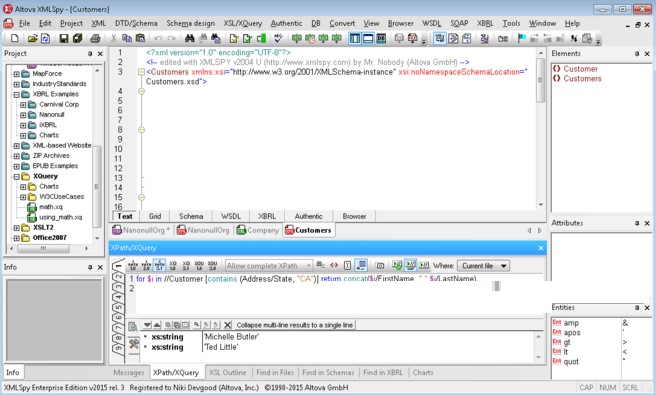Click the Check well-formedness icon
Image resolution: width=656 pixels, height=395 pixels.
234,38
